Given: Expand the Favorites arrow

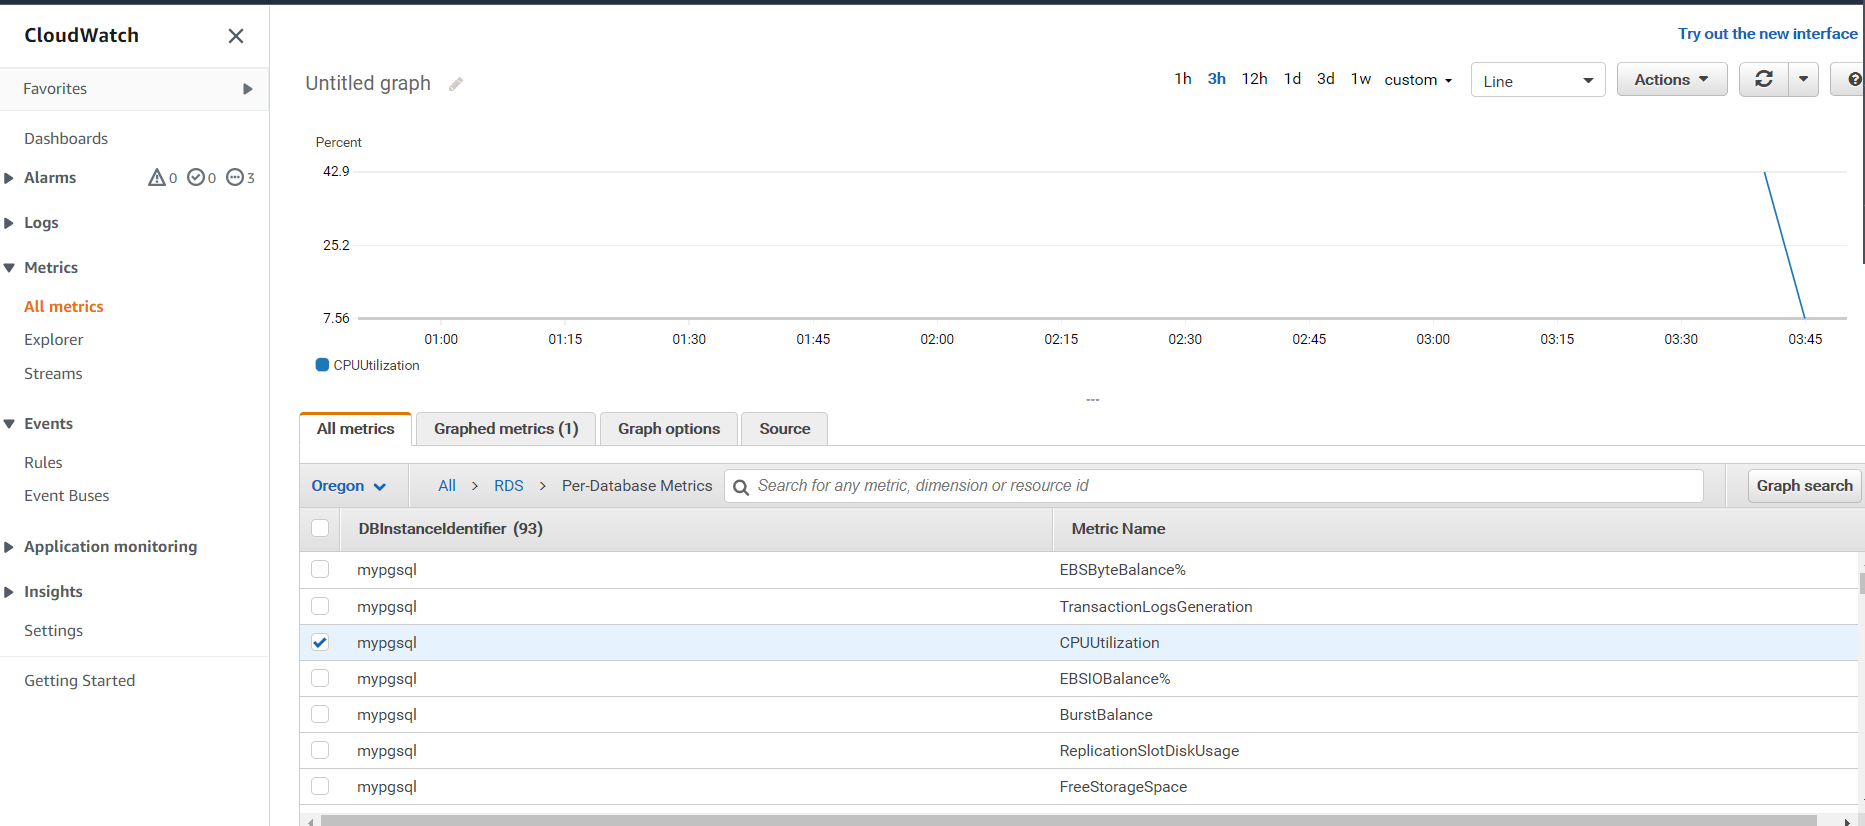Looking at the screenshot, I should click(x=248, y=89).
